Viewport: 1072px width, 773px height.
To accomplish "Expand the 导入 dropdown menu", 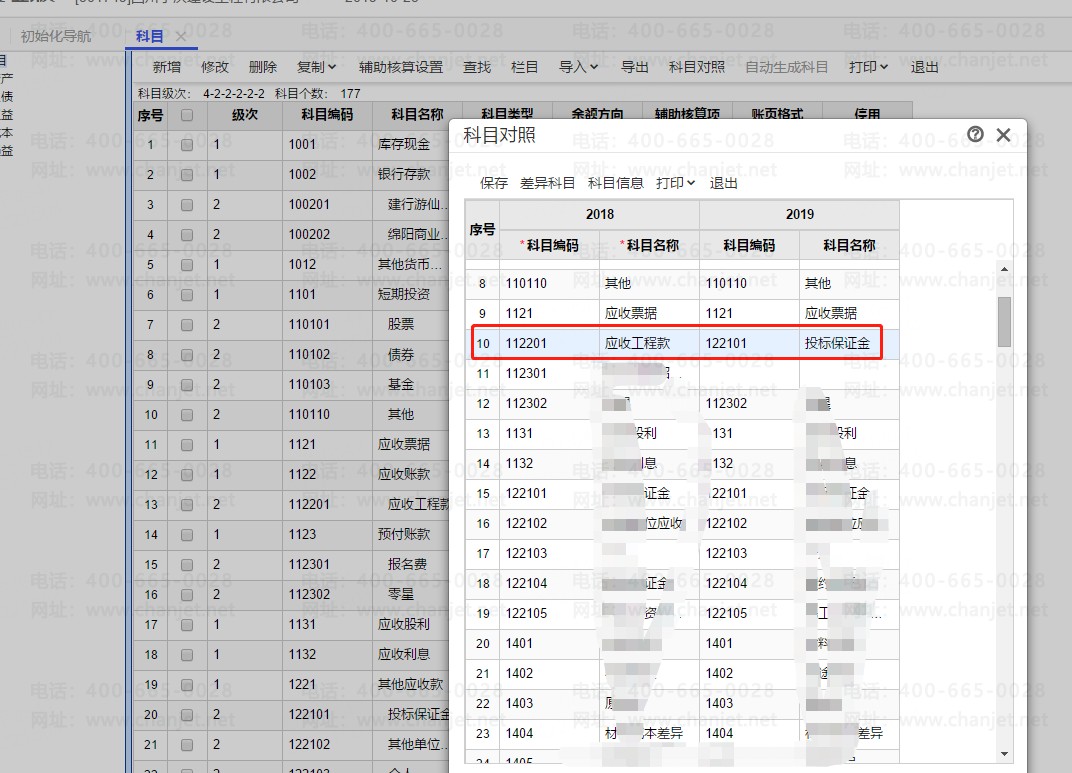I will tap(578, 67).
